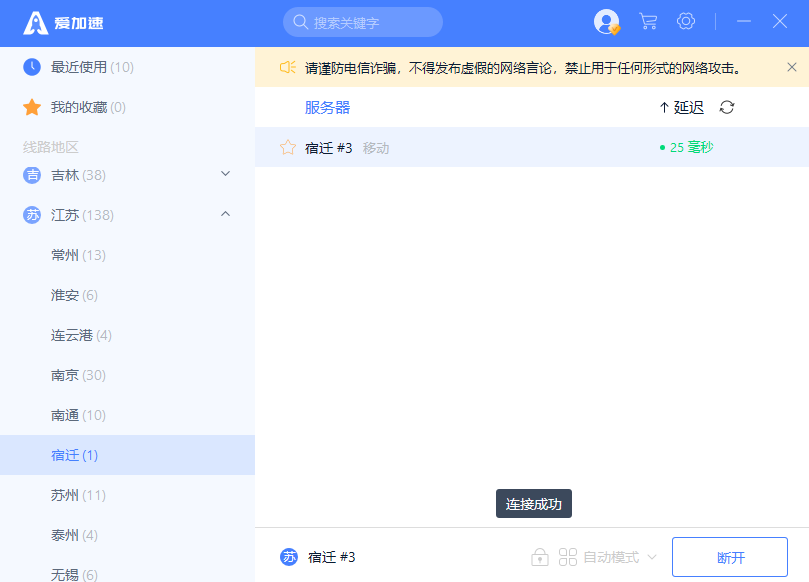Viewport: 809px width, 582px height.
Task: Collapse the 江苏 chevron
Action: (x=225, y=214)
